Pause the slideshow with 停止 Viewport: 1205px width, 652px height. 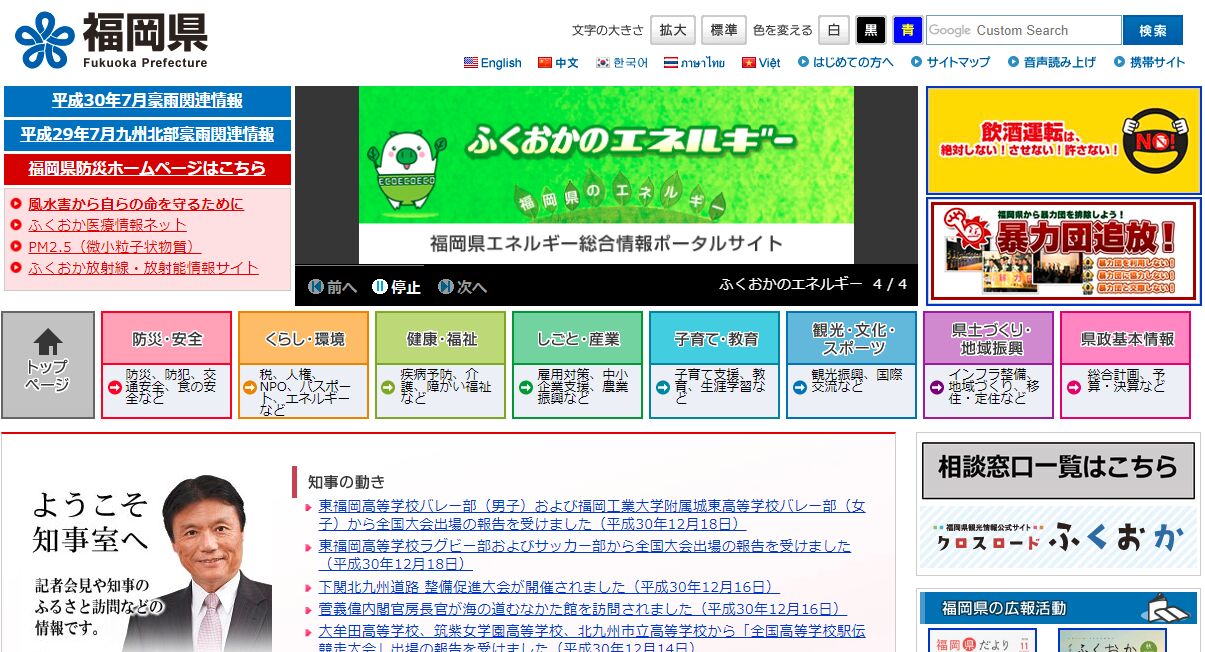[x=396, y=287]
